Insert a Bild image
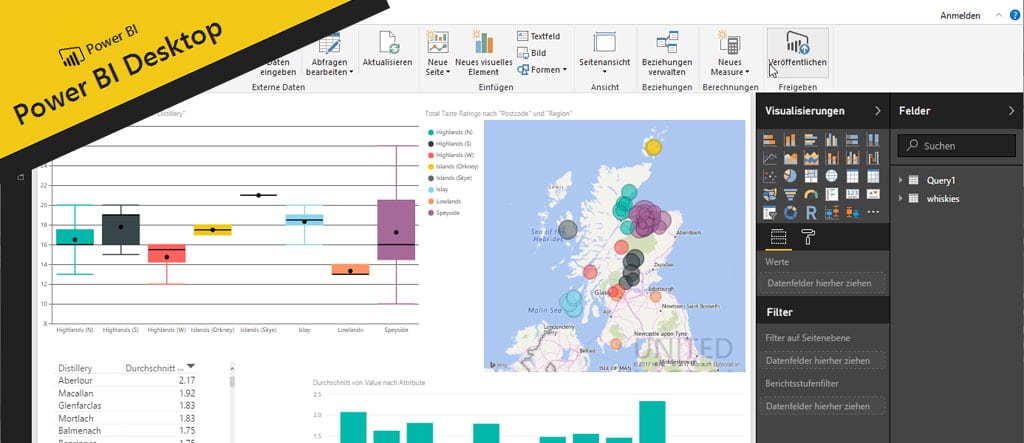The width and height of the screenshot is (1024, 443). click(x=532, y=53)
